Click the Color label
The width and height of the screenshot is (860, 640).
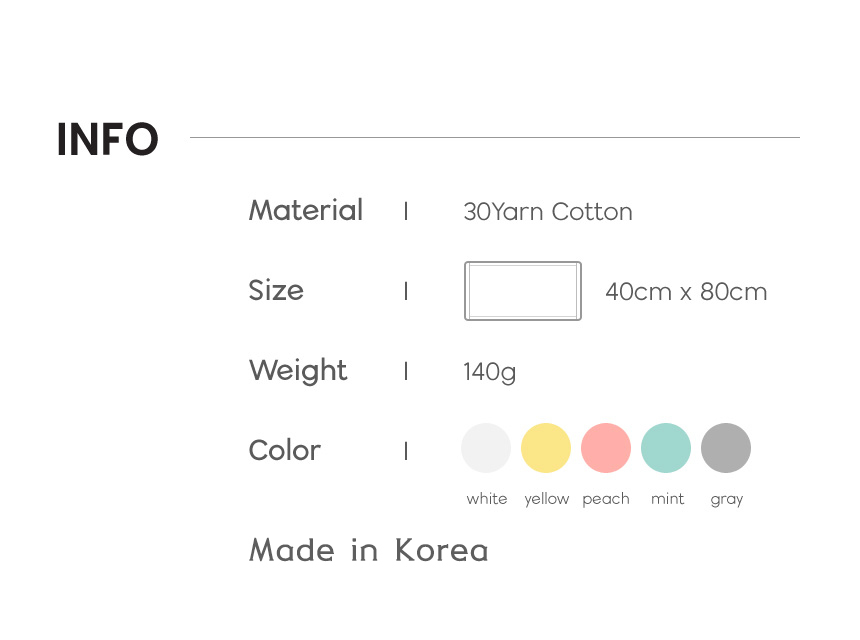(x=285, y=450)
